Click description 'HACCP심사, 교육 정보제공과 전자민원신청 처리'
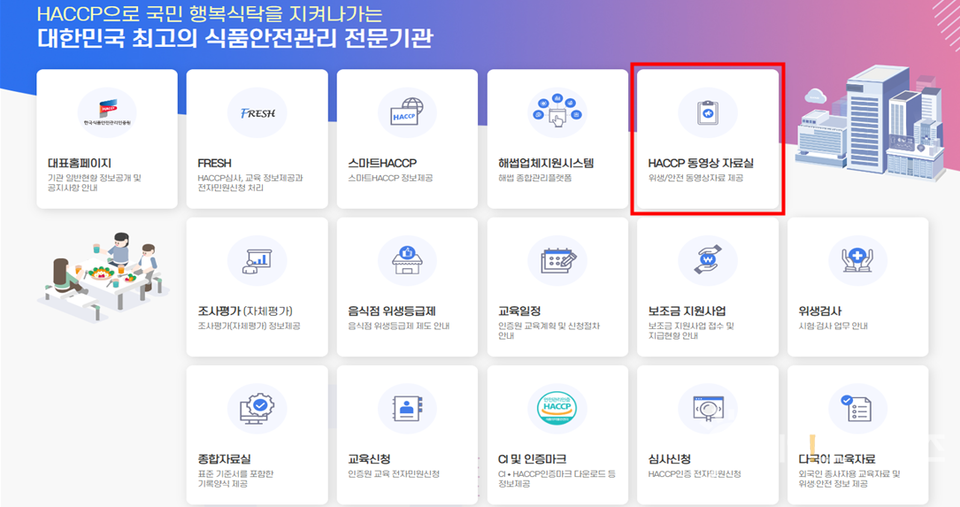 250,182
